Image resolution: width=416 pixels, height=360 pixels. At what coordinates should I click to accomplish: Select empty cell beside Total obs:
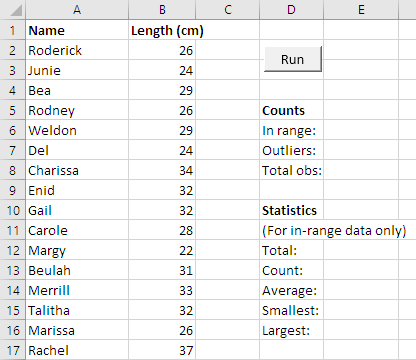point(361,170)
